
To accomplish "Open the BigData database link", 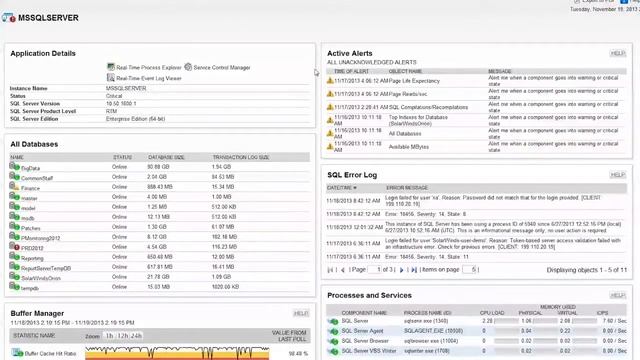I will [x=30, y=168].
